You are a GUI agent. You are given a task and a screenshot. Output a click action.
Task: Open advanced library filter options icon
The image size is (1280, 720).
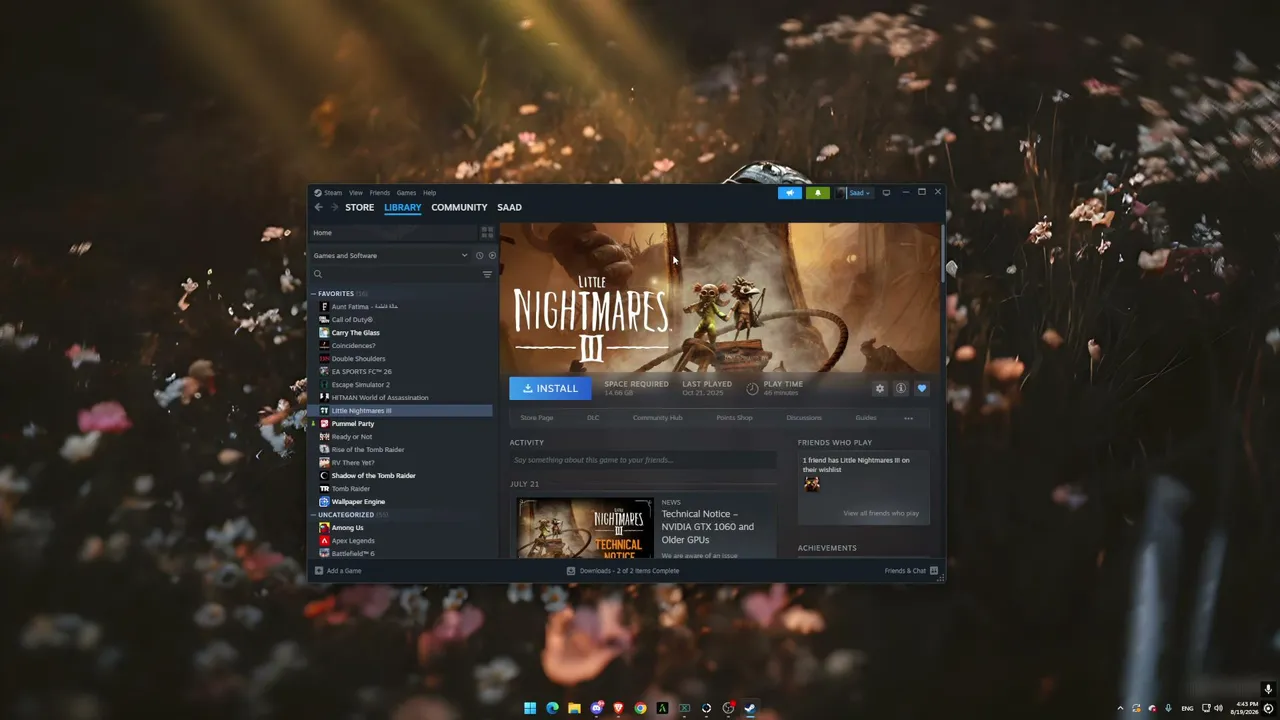[487, 274]
